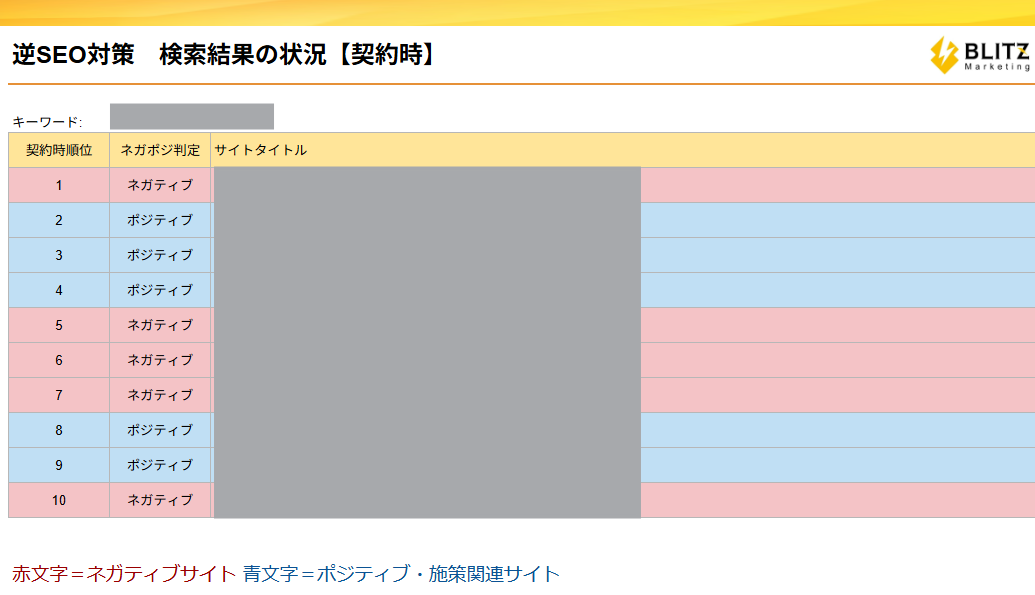Screen dimensions: 1035x595
Task: Click ネガティブ label in rank 10 row
Action: click(x=160, y=500)
